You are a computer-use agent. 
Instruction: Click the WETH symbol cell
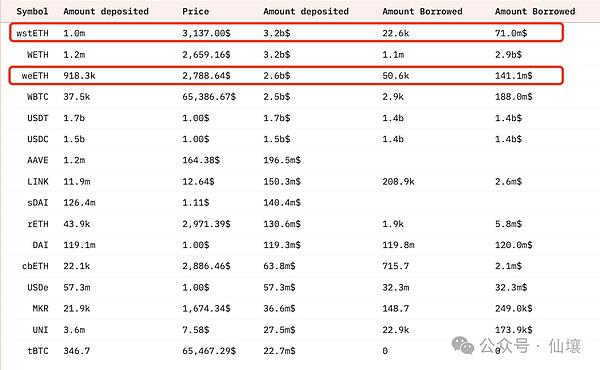point(38,54)
